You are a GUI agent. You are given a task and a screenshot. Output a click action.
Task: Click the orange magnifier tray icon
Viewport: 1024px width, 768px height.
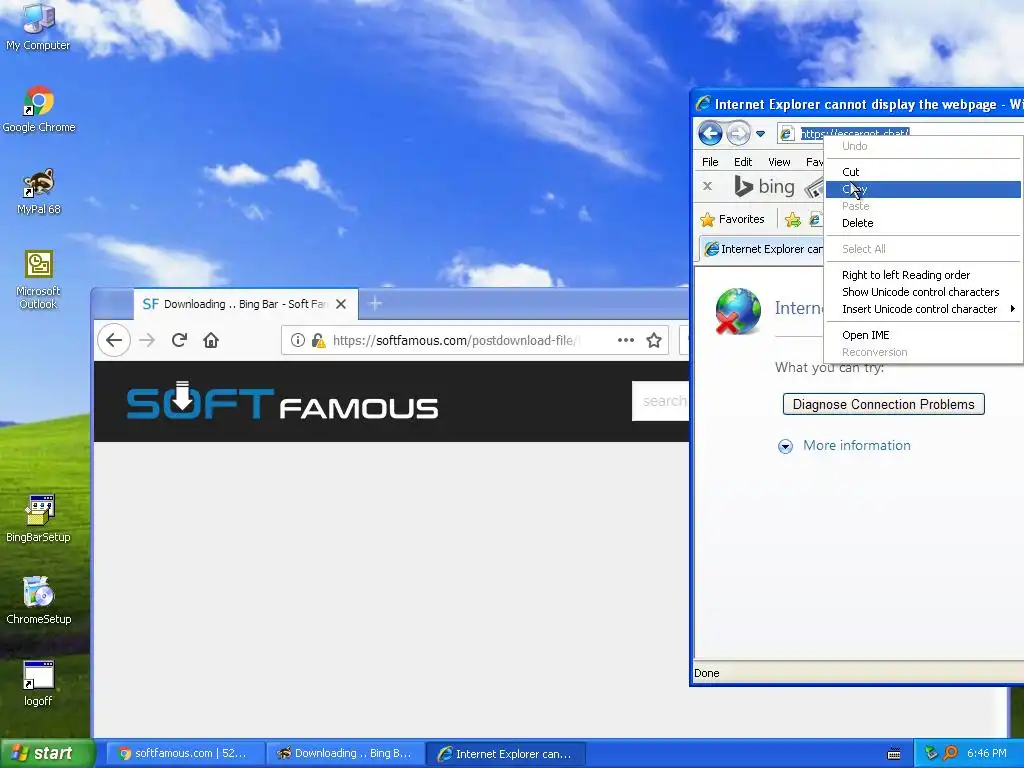click(x=950, y=754)
